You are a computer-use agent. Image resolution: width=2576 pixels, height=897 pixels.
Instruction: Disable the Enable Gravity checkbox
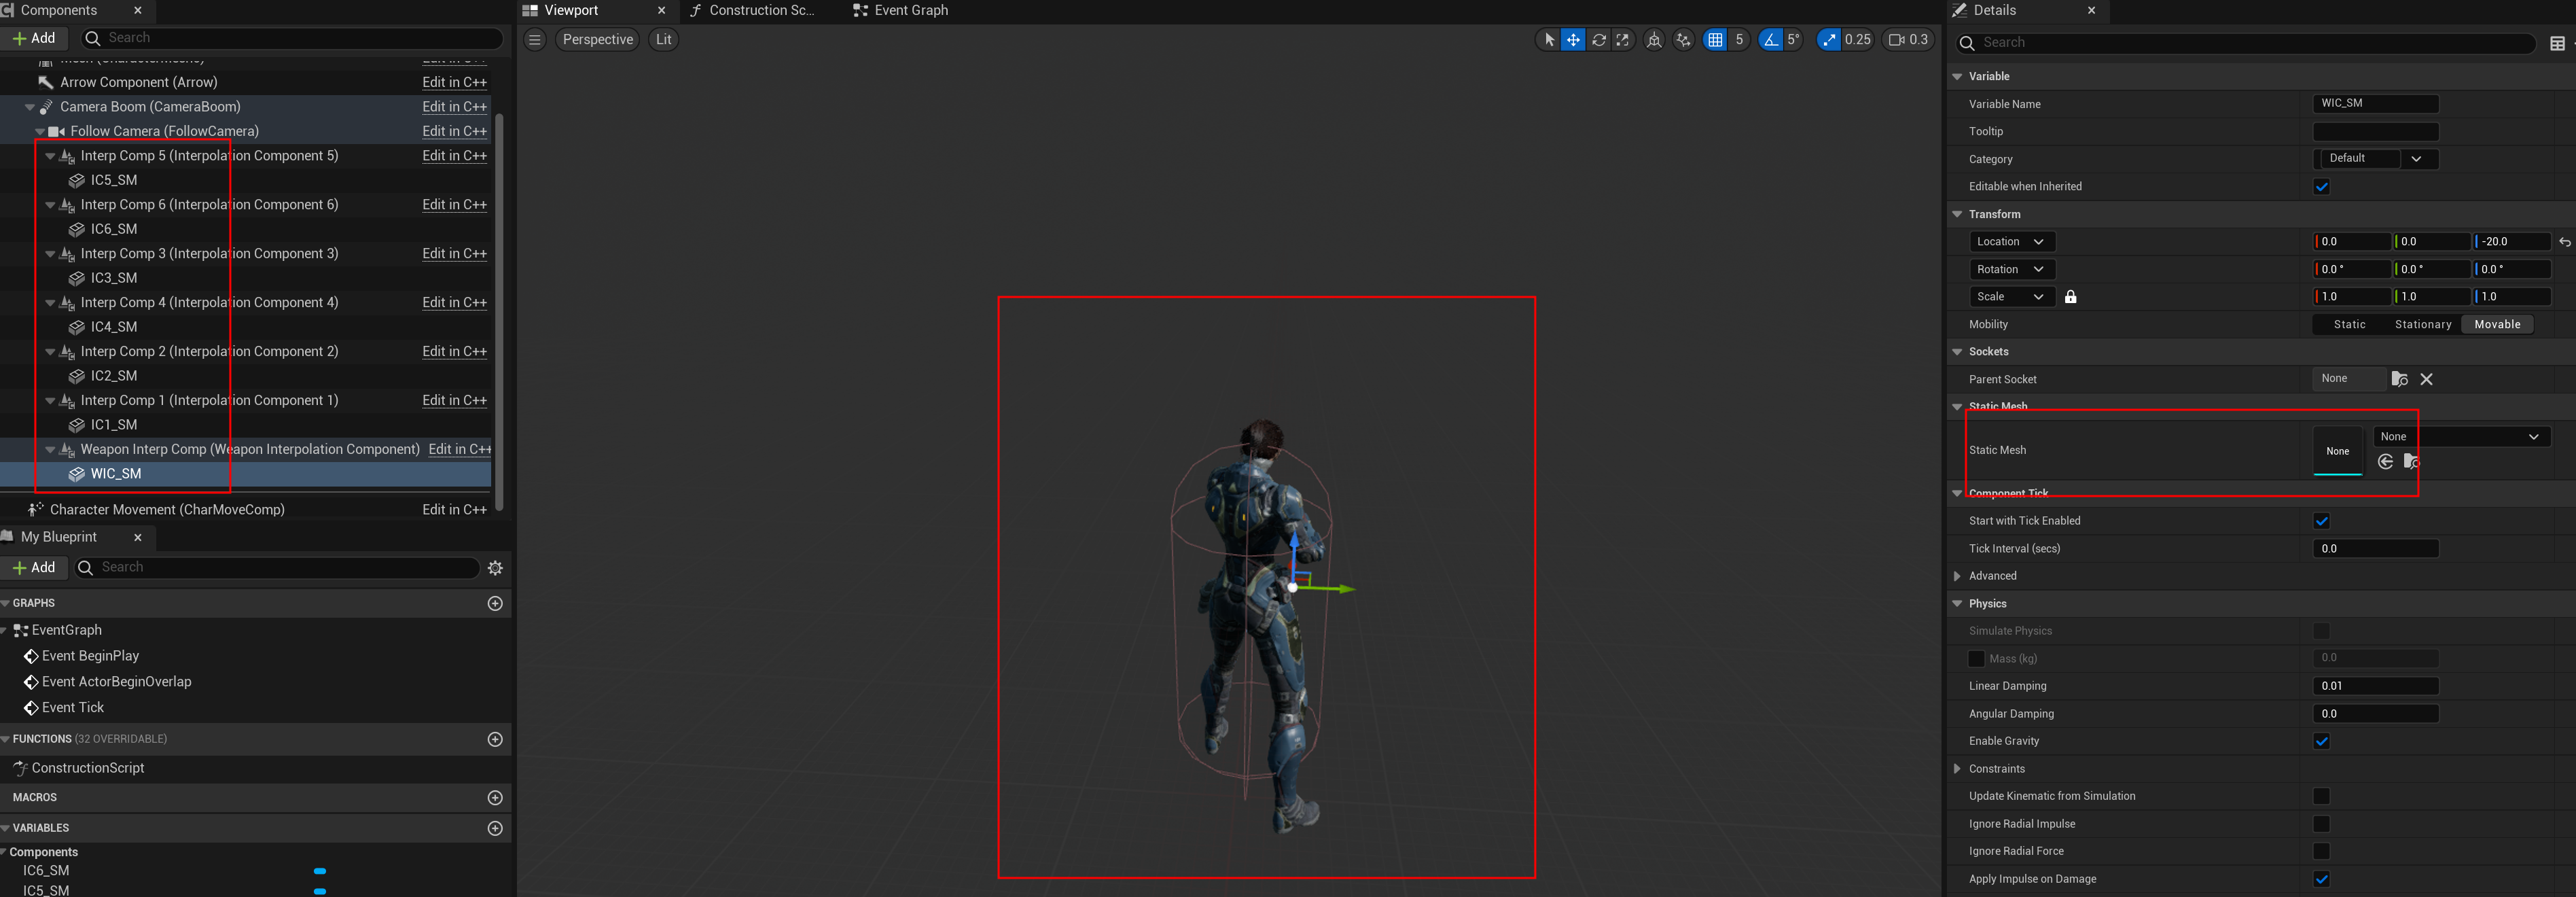click(2321, 741)
